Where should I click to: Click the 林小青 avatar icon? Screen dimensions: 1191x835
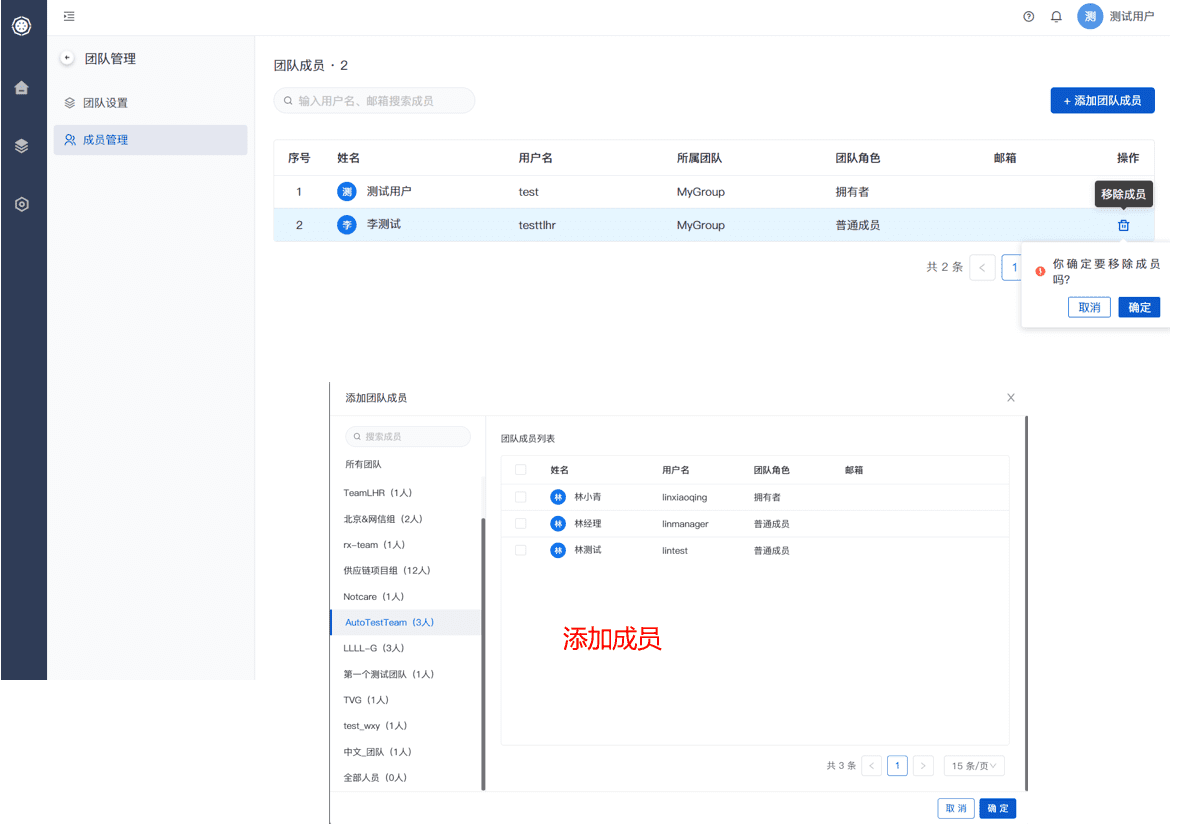[558, 497]
